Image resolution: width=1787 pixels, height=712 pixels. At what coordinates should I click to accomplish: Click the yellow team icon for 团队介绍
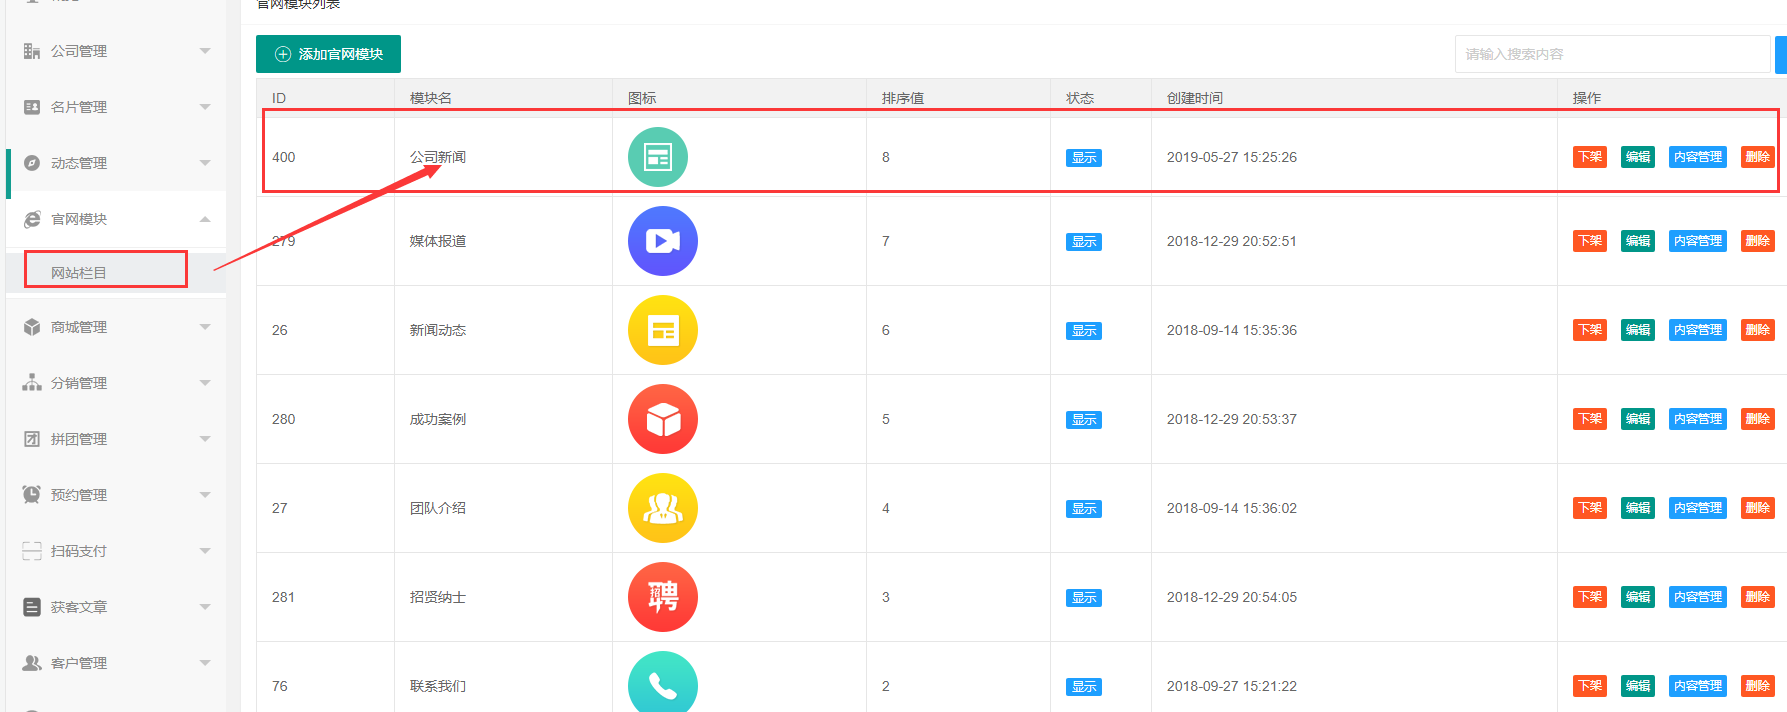662,508
